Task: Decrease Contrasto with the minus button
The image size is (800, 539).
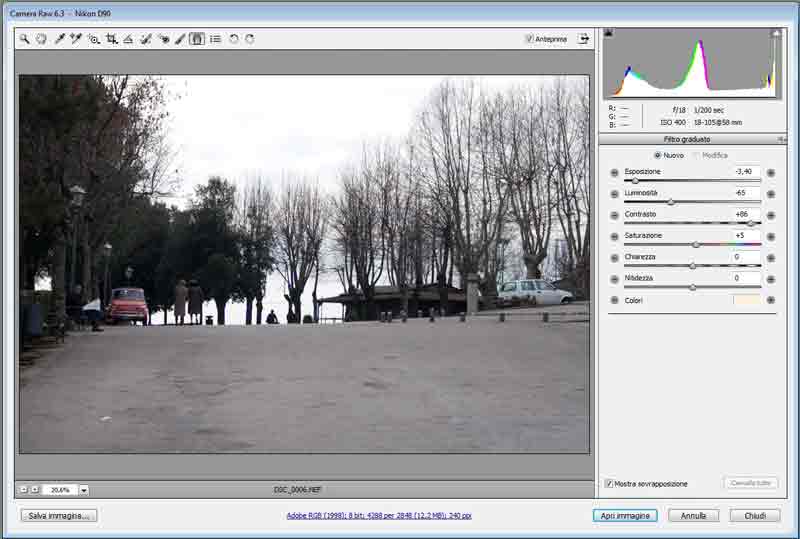Action: [614, 215]
